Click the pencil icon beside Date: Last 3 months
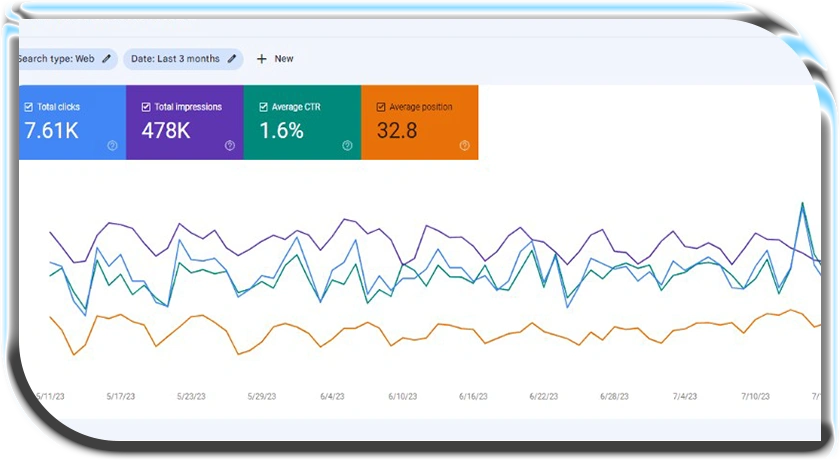 tap(232, 59)
